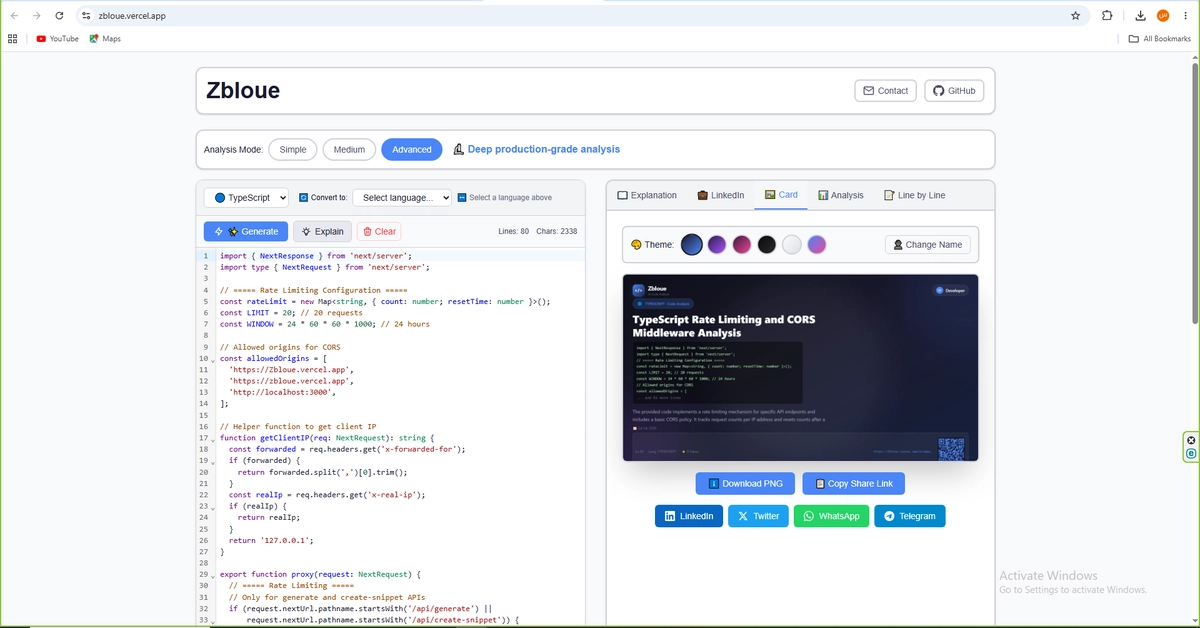Download the card as PNG
Image resolution: width=1200 pixels, height=628 pixels.
746,483
